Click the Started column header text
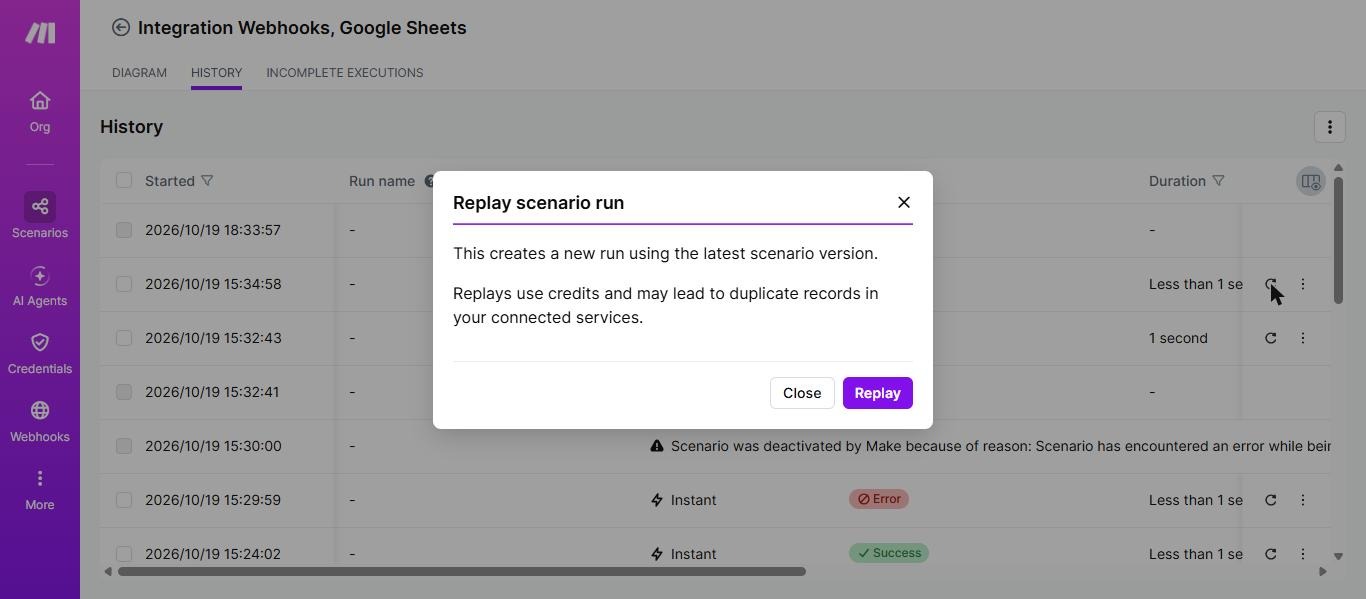This screenshot has height=599, width=1366. click(x=170, y=181)
